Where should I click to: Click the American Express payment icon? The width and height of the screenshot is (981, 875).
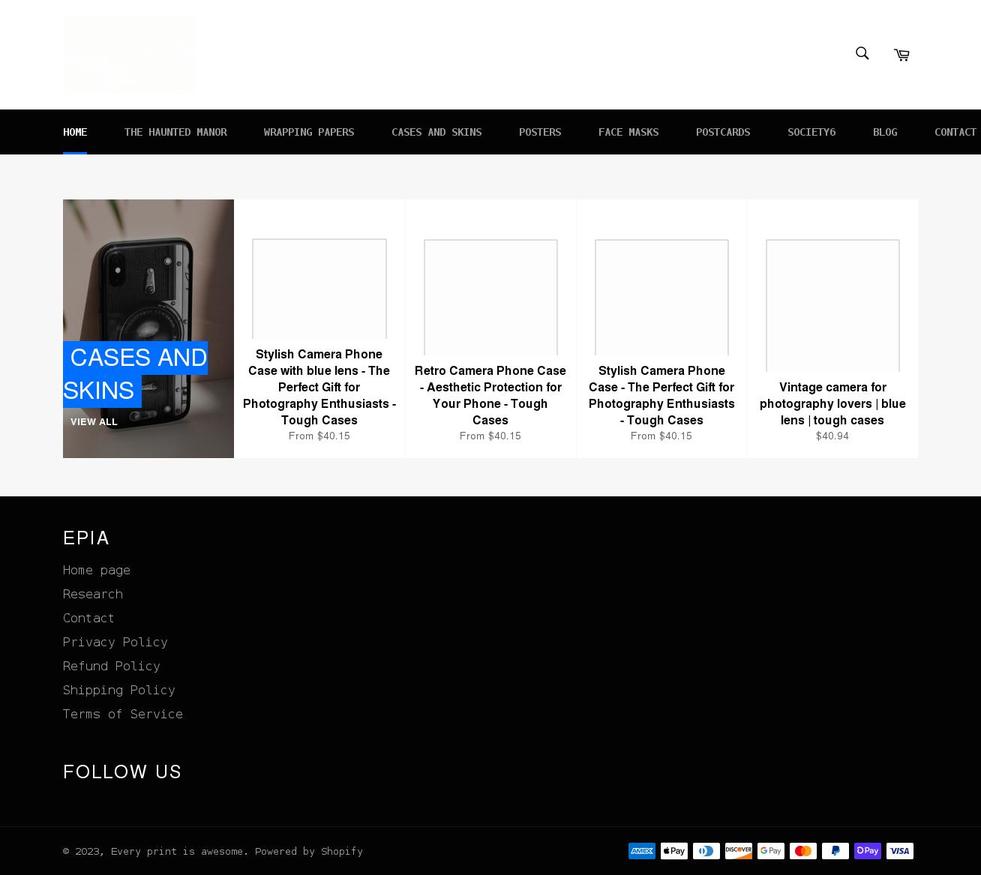[x=641, y=851]
